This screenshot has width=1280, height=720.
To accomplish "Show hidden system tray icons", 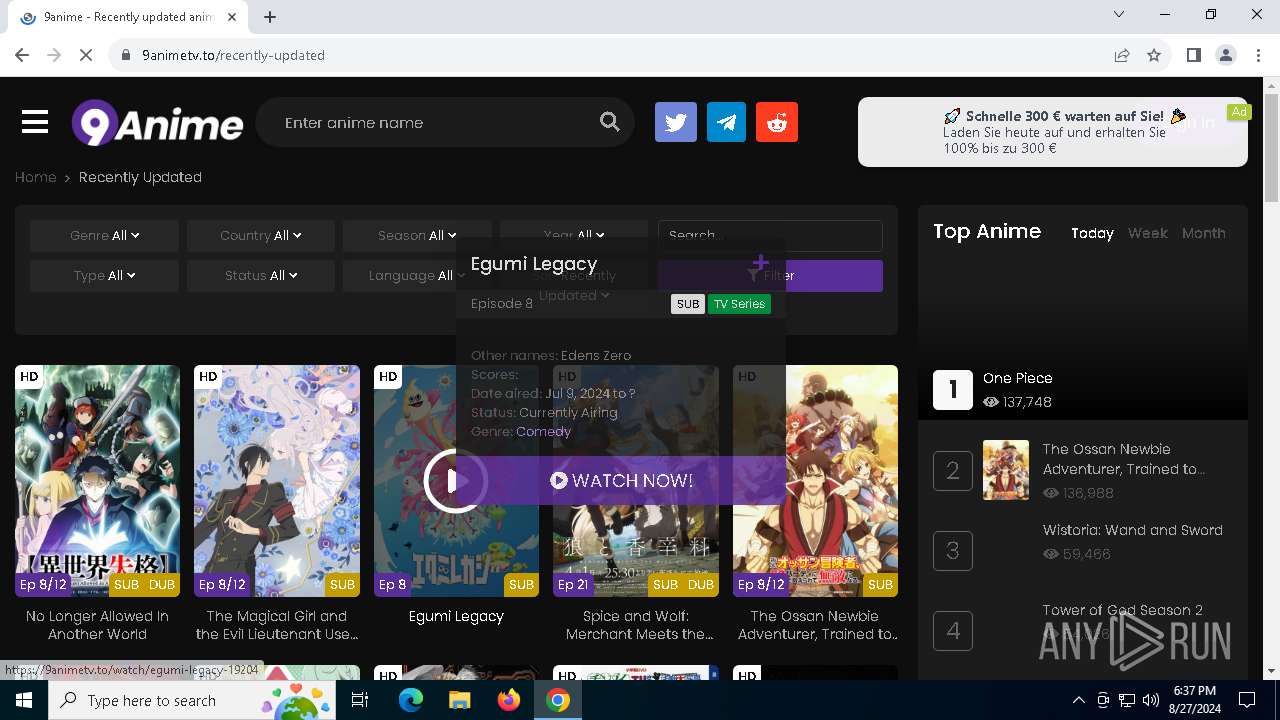I will (1078, 700).
